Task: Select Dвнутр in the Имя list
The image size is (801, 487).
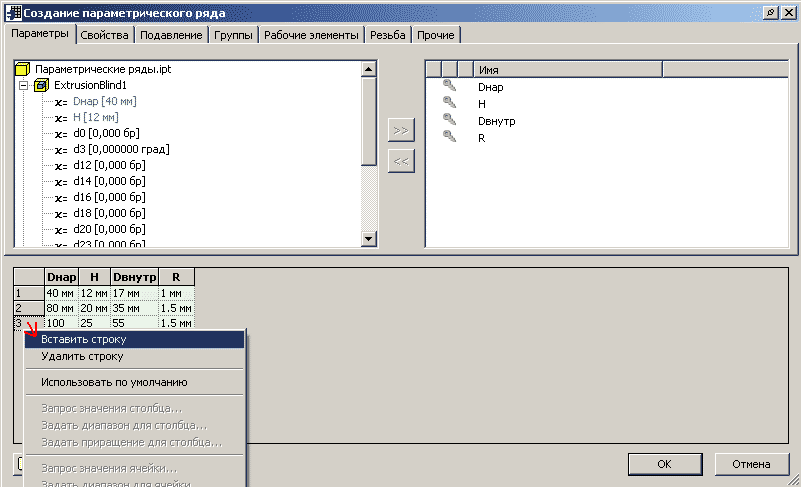Action: point(497,121)
